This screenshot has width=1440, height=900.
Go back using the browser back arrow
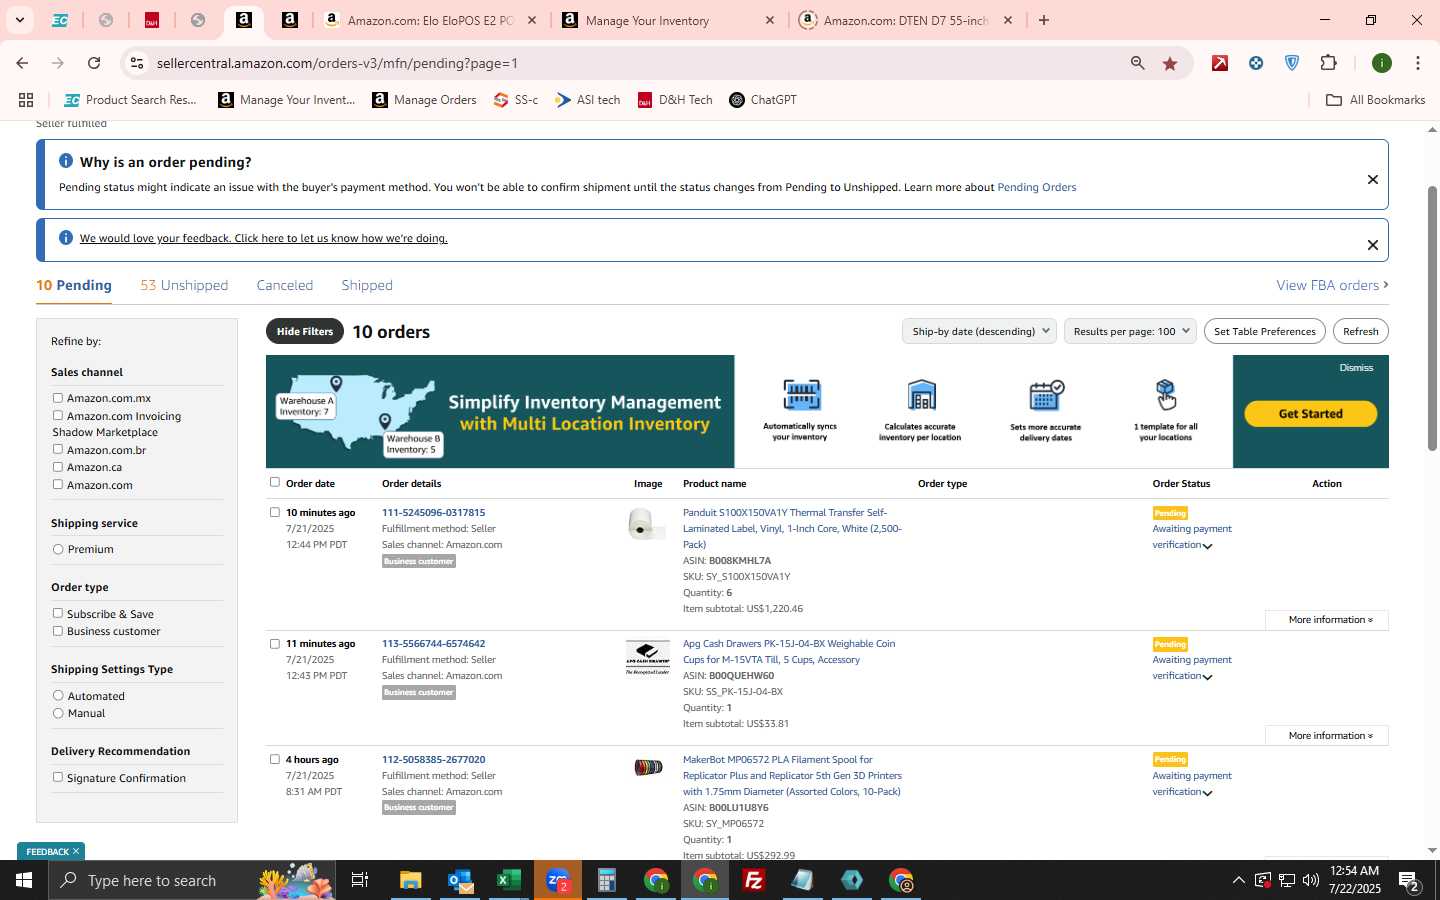pos(22,63)
